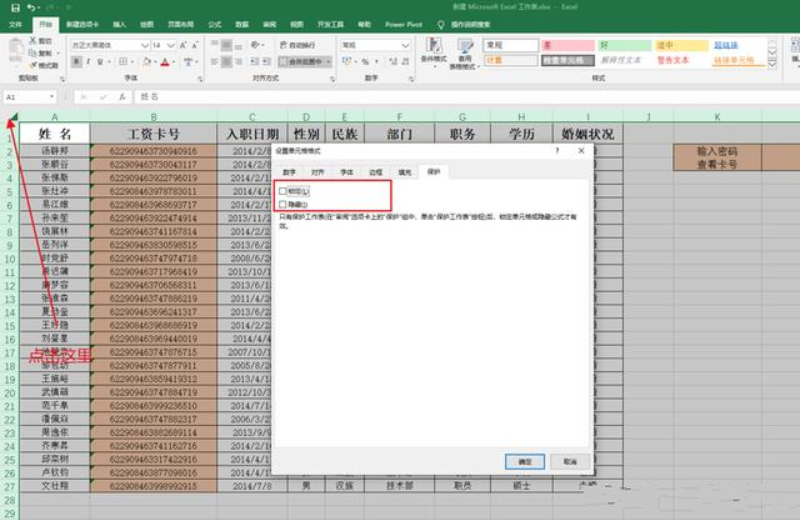The height and width of the screenshot is (520, 801).
Task: Align cell text to the bottom
Action: click(239, 45)
